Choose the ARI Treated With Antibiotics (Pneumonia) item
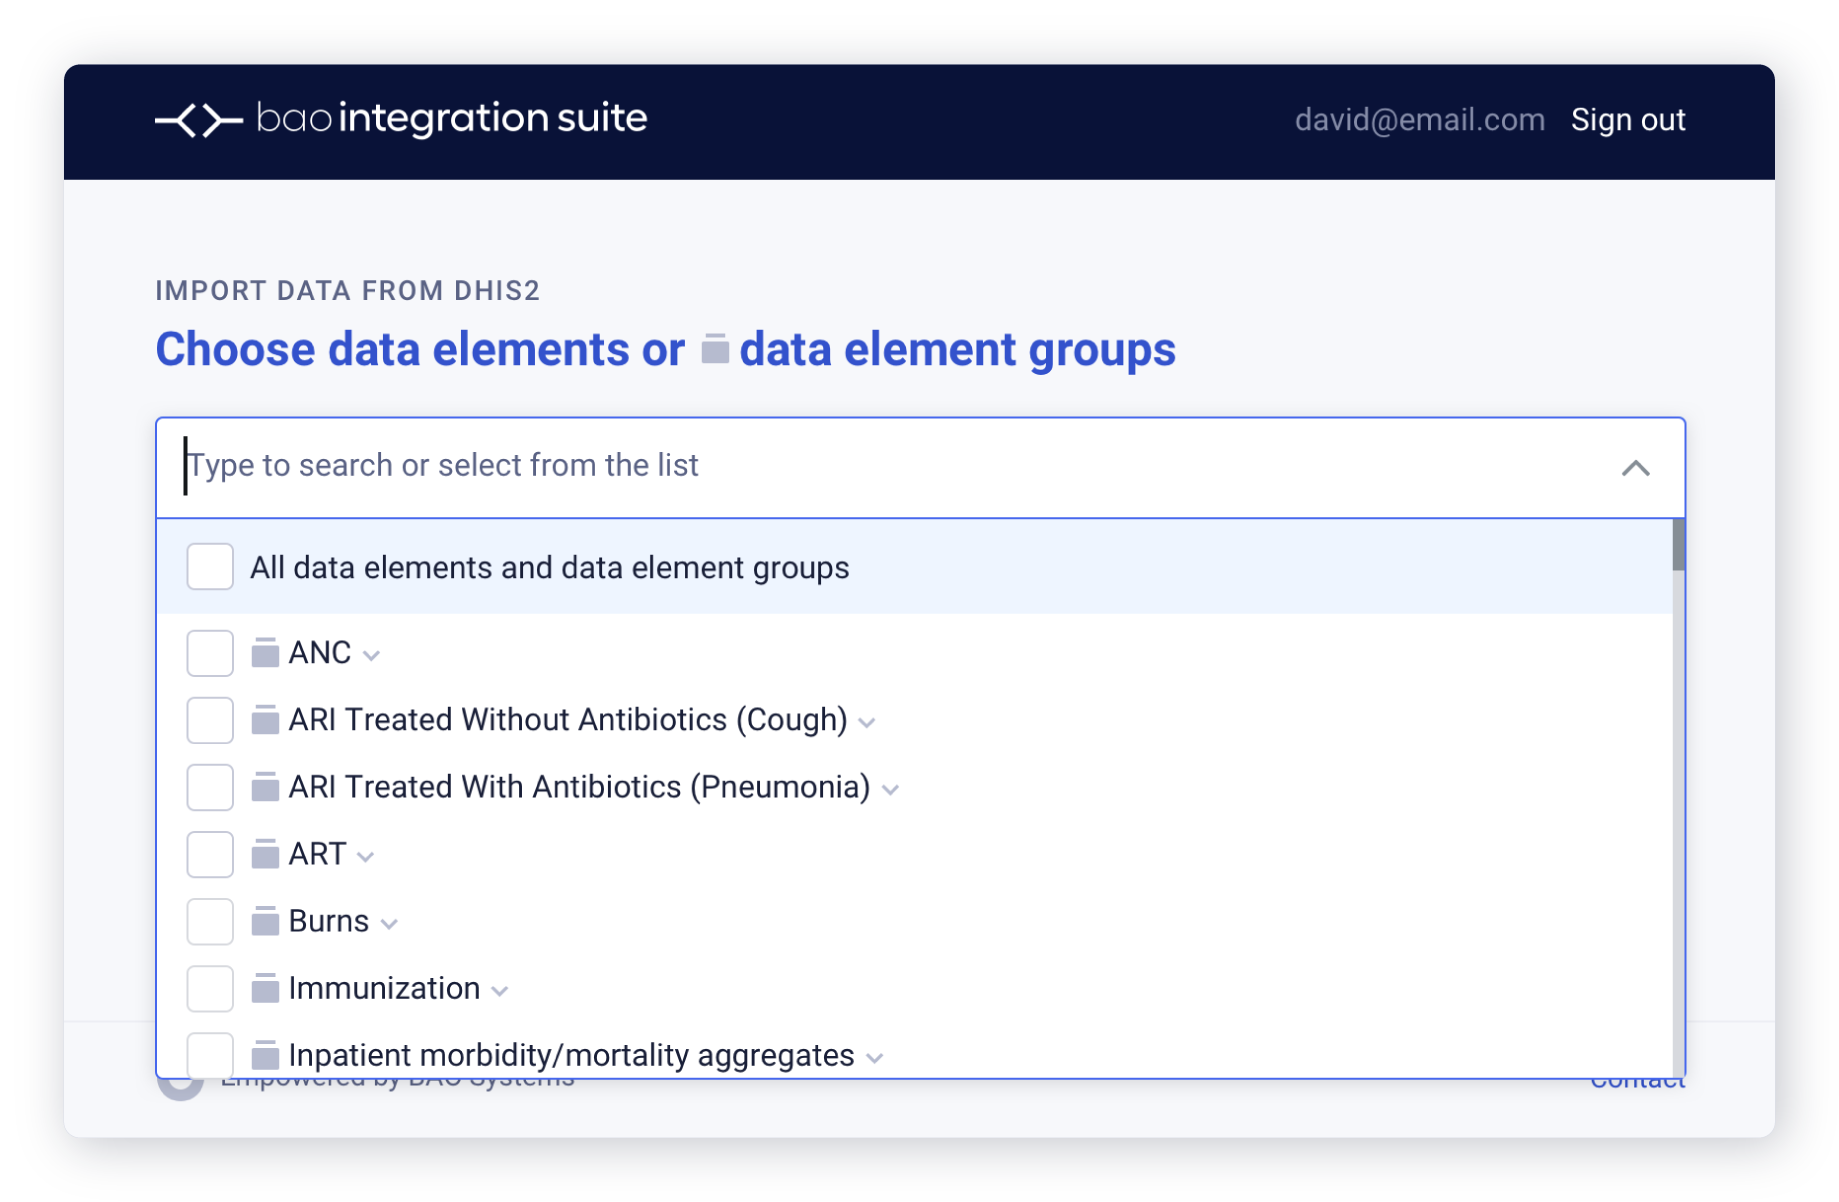The height and width of the screenshot is (1202, 1839). point(579,787)
